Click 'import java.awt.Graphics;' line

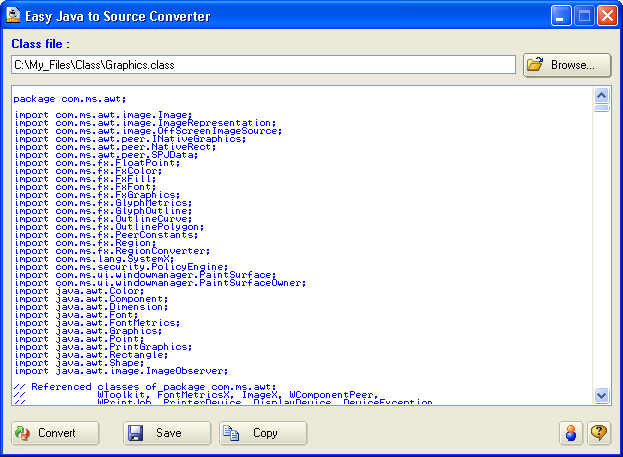88,331
